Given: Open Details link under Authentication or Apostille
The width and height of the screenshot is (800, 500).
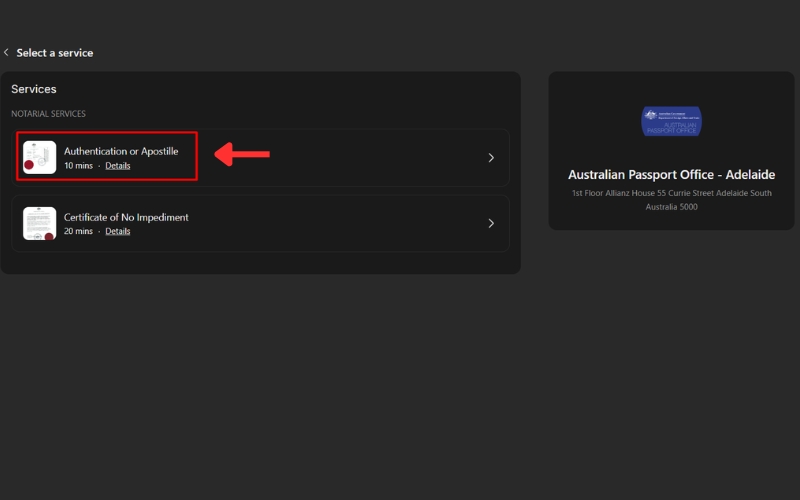Looking at the screenshot, I should 118,166.
